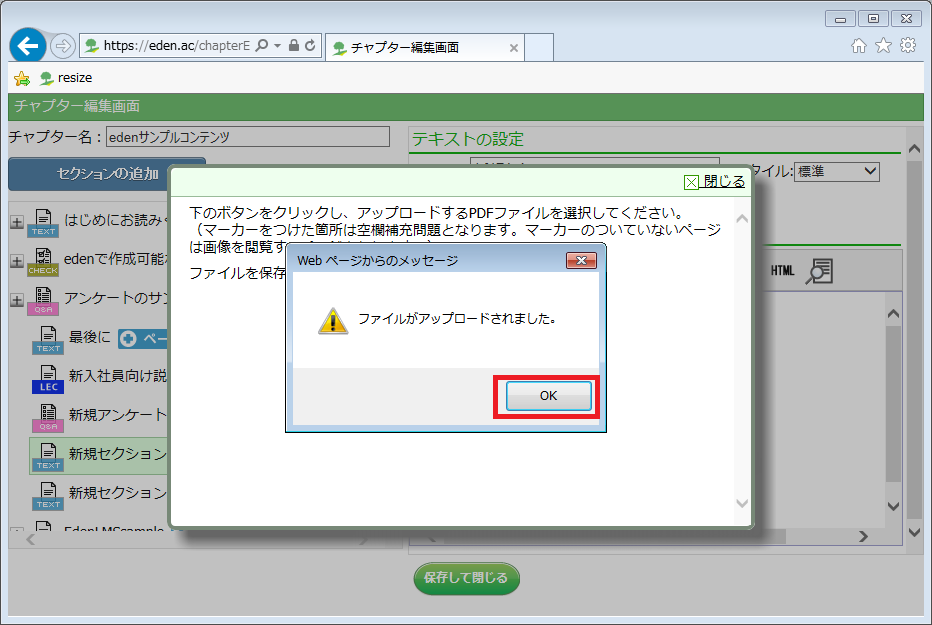
Task: Click the HTML source button in the editor toolbar
Action: [782, 271]
